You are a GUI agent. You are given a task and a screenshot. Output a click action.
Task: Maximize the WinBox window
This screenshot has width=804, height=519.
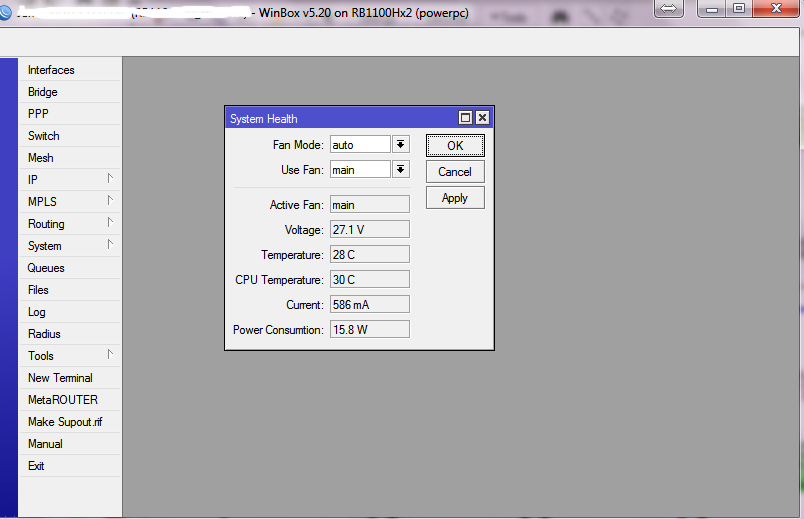click(739, 9)
